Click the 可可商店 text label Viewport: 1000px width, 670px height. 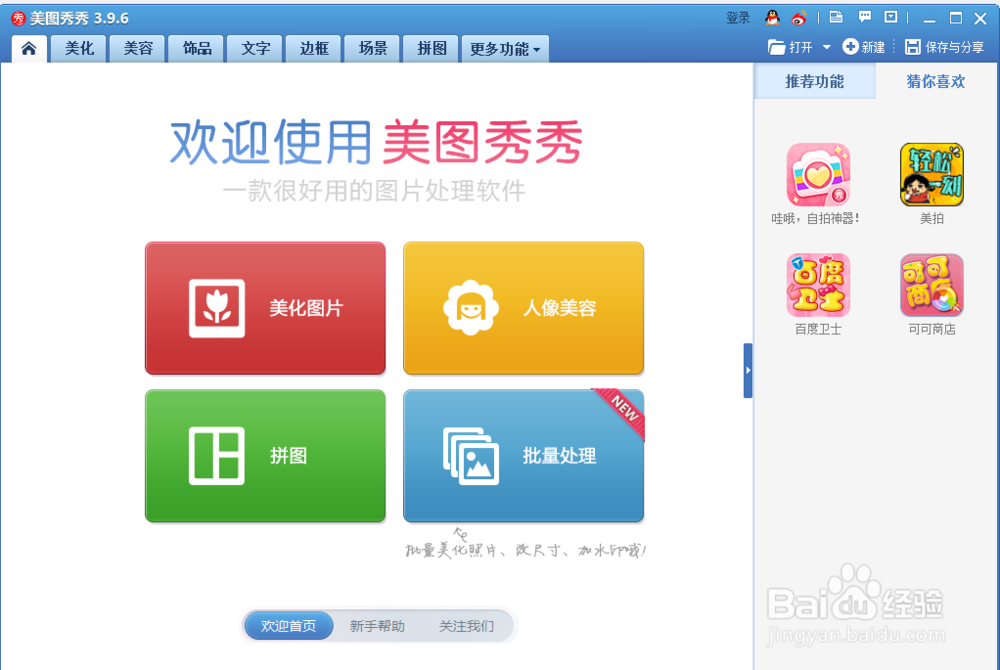point(932,329)
